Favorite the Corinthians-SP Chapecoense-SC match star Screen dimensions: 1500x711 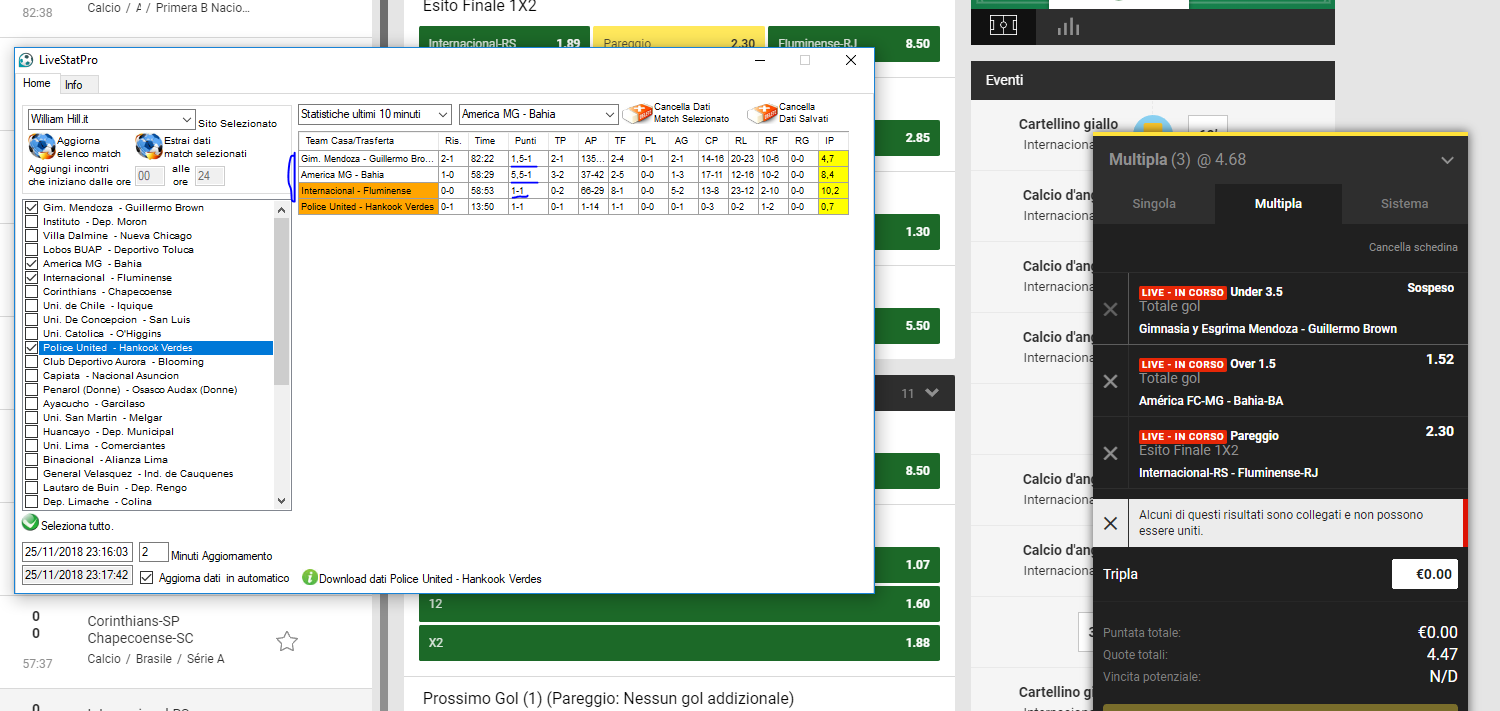(287, 641)
